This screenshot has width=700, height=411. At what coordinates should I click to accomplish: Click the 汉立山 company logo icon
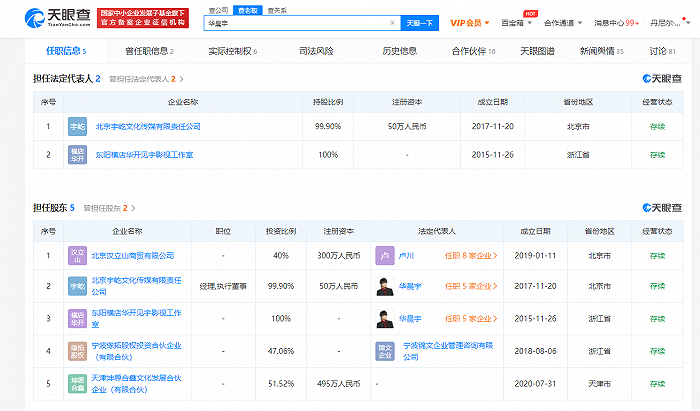pos(77,256)
